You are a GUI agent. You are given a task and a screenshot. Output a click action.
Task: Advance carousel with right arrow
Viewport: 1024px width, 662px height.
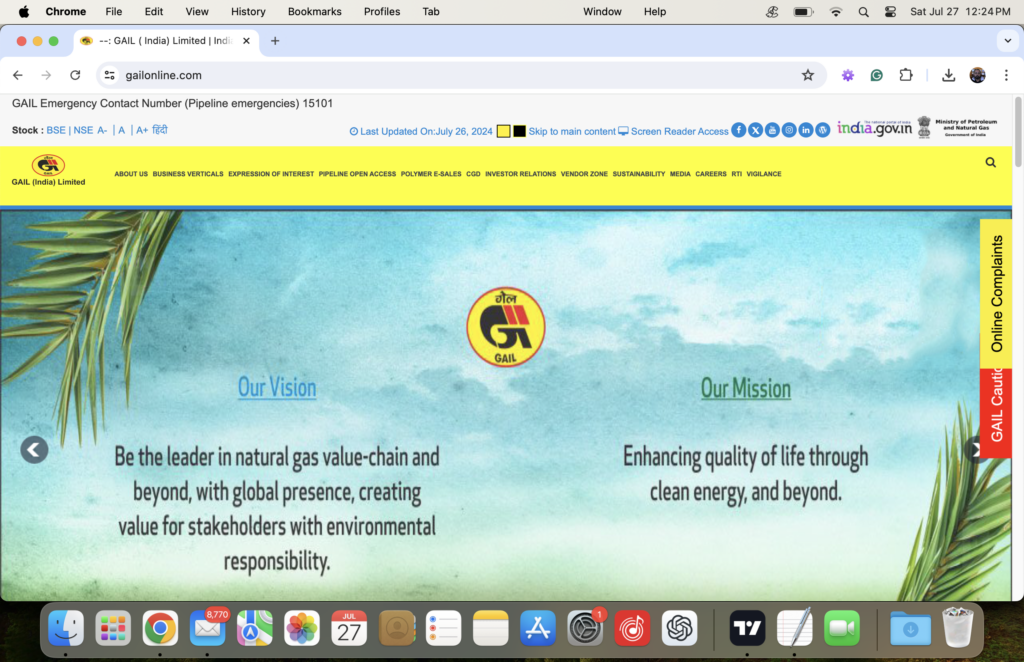point(973,450)
